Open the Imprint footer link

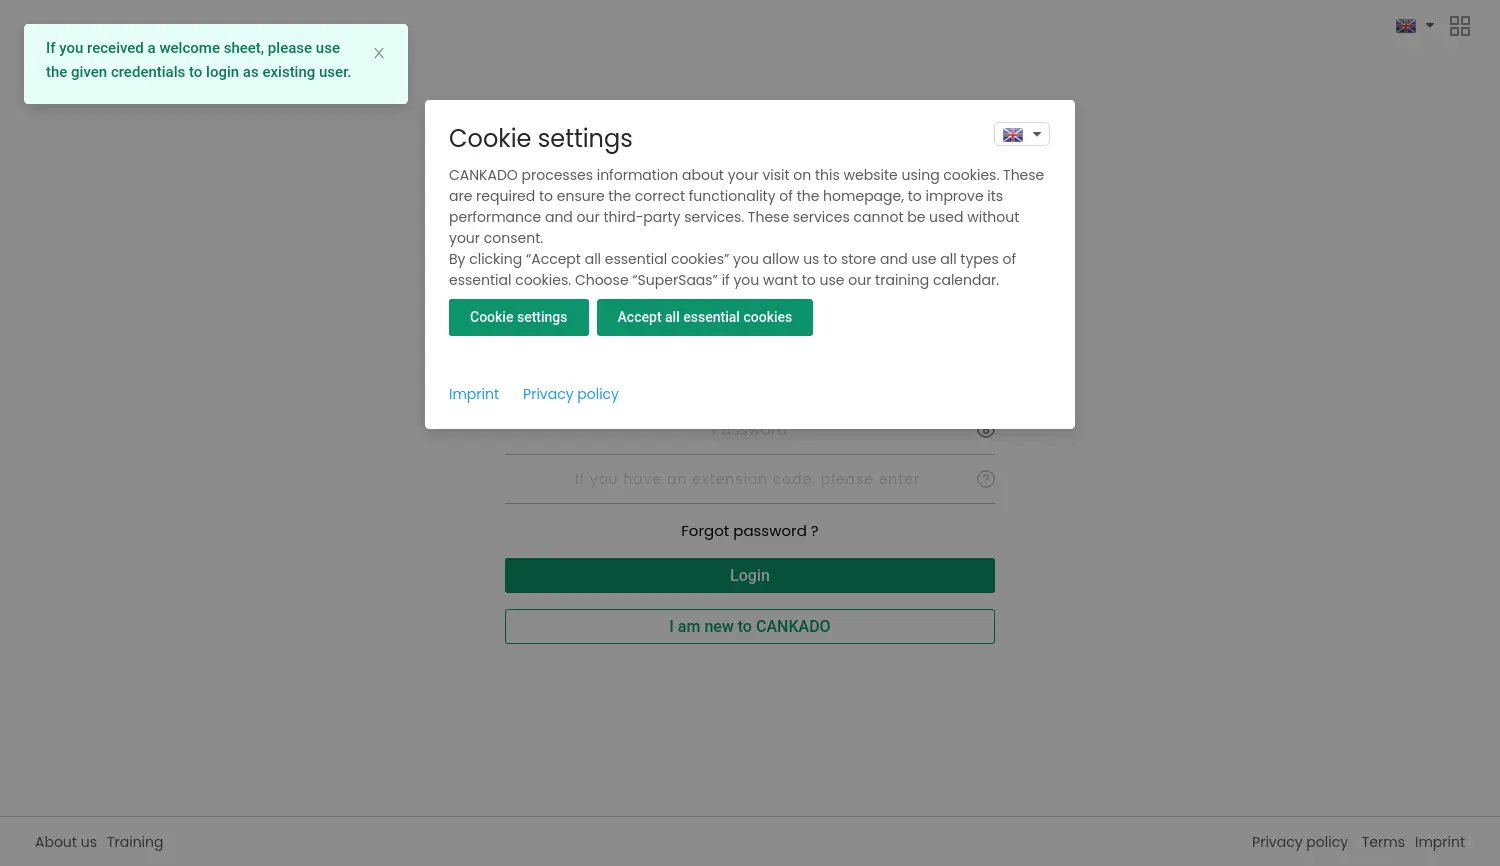pos(1439,842)
